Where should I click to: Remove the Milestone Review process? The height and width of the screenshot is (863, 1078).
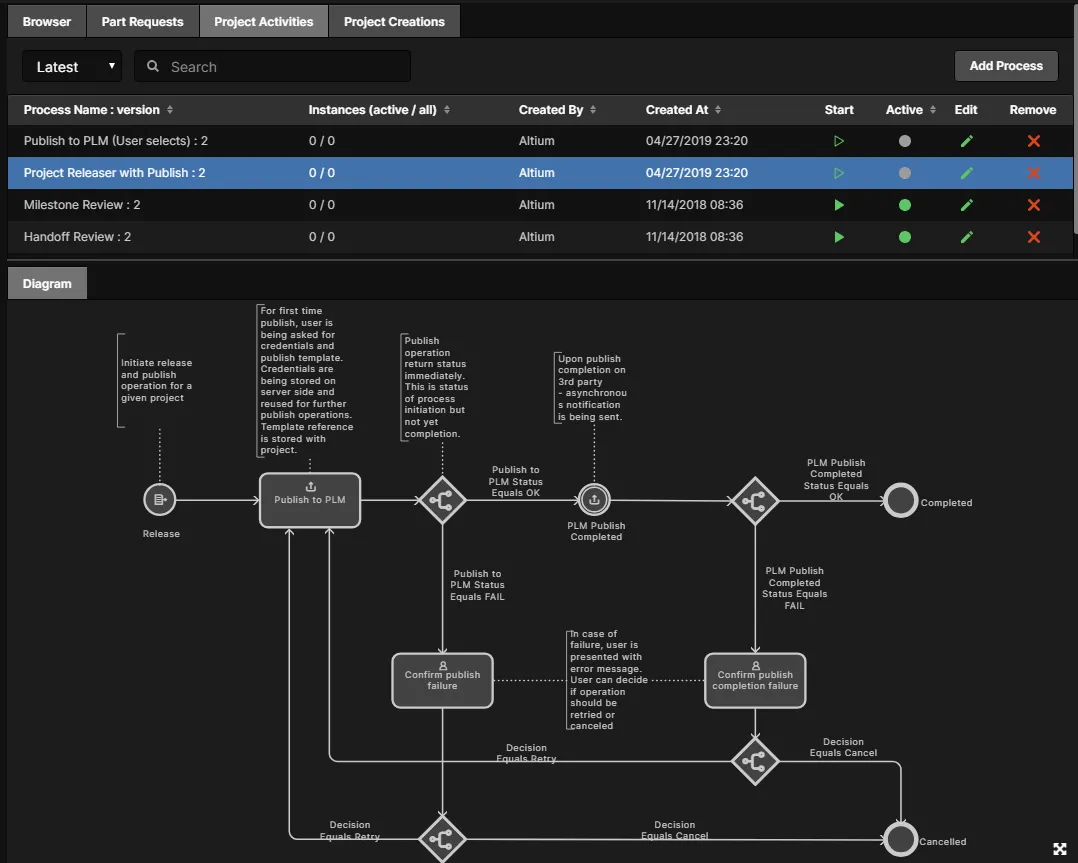tap(1033, 205)
